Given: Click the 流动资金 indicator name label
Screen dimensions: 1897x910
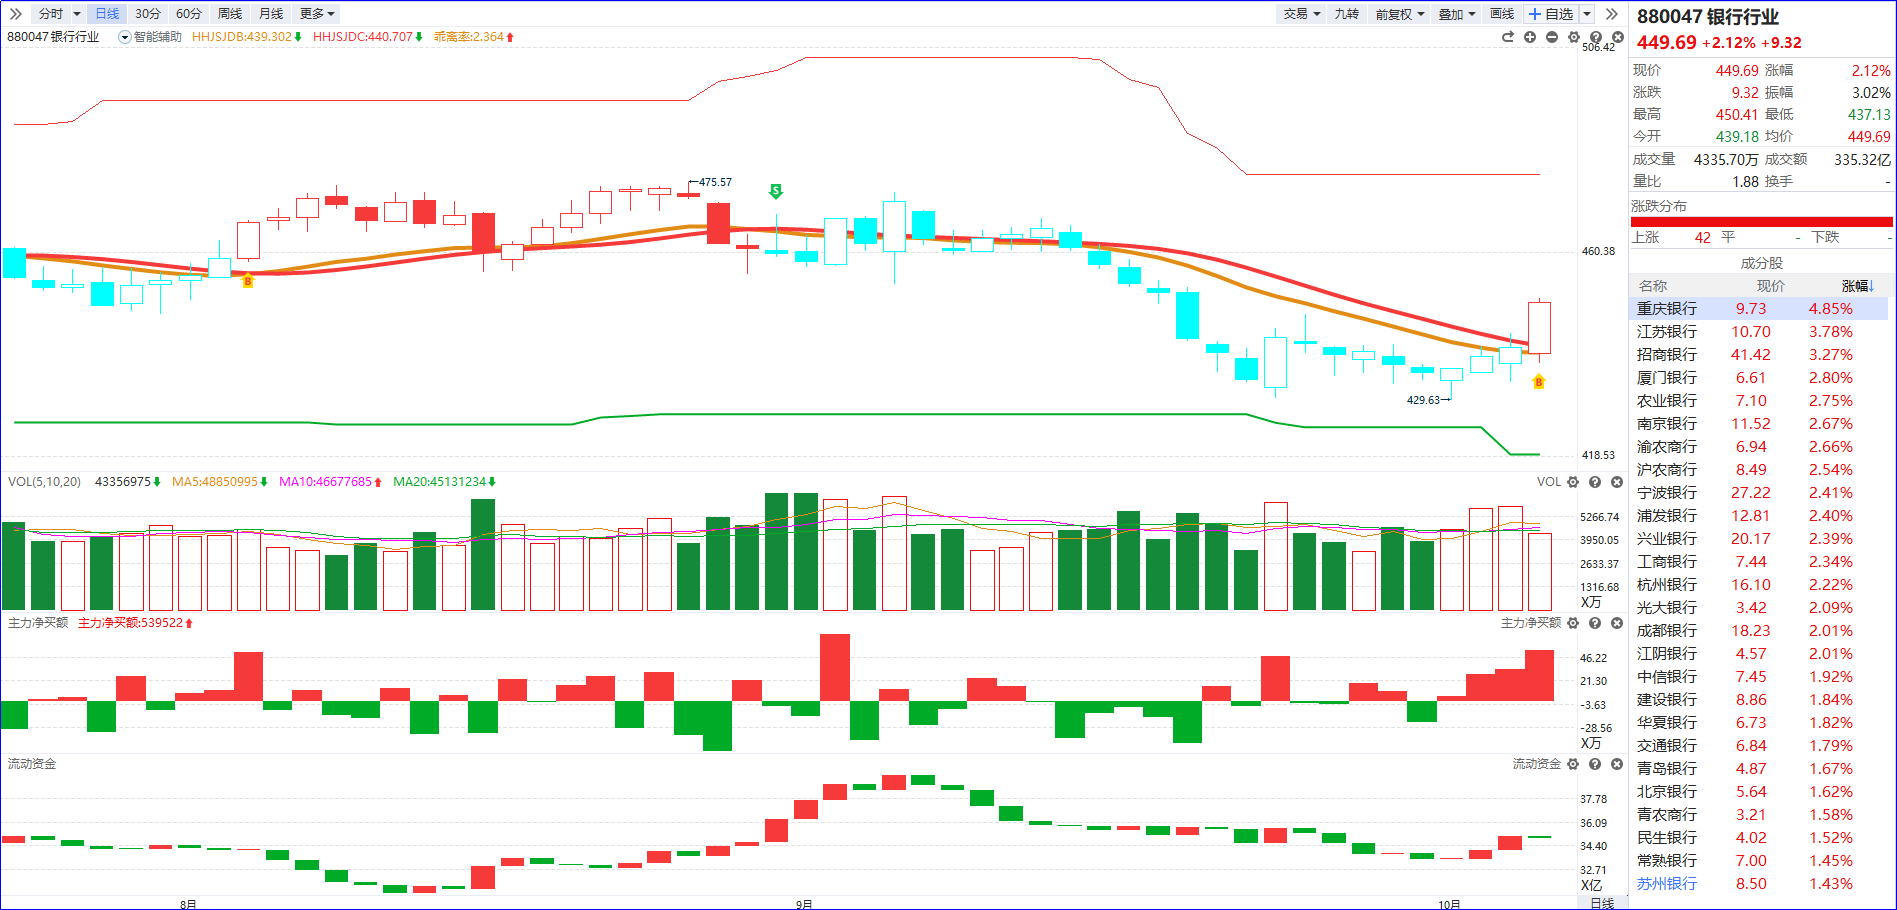Looking at the screenshot, I should tap(32, 764).
